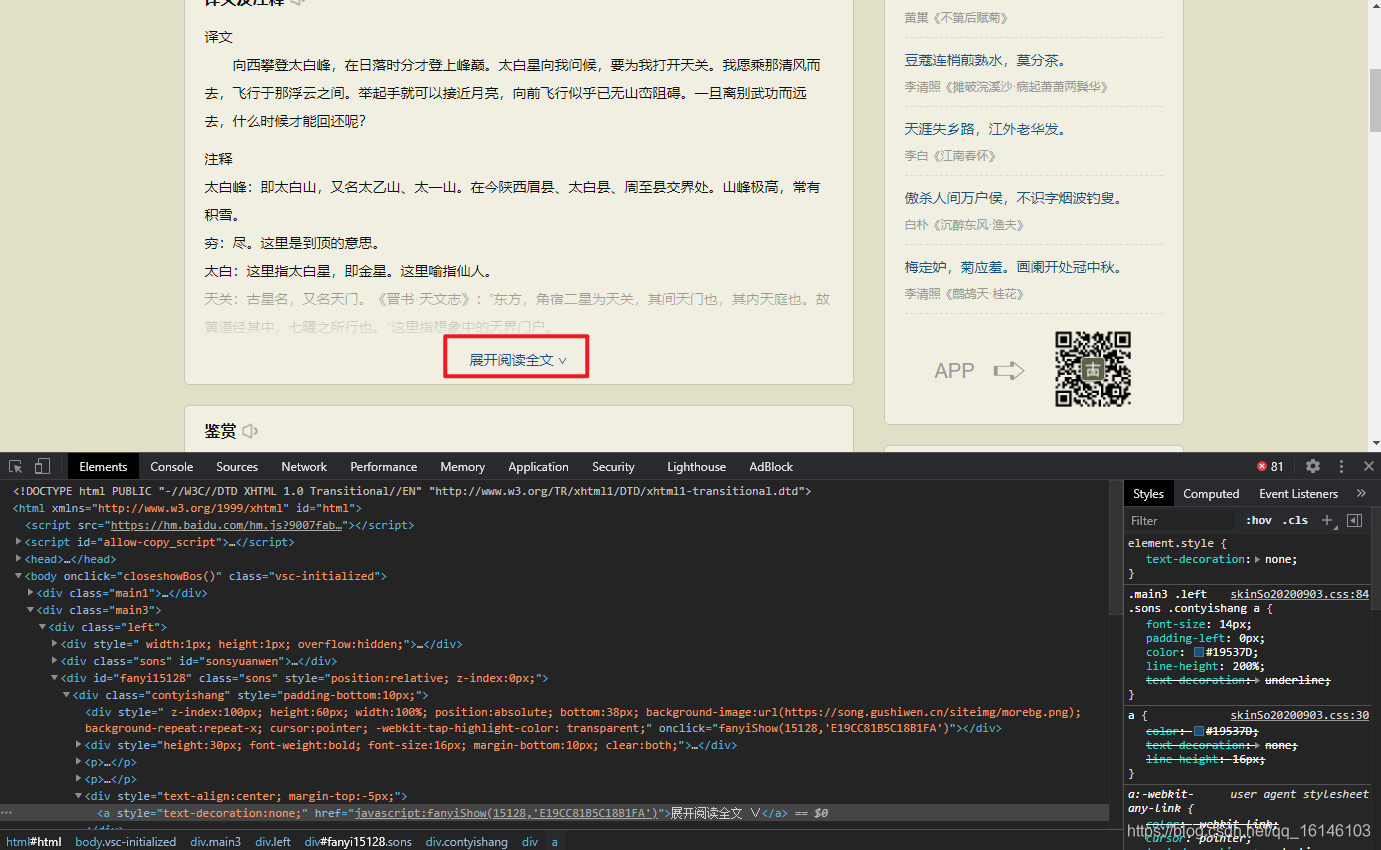This screenshot has width=1381, height=850.
Task: Open the AdBlock tab
Action: (x=771, y=466)
